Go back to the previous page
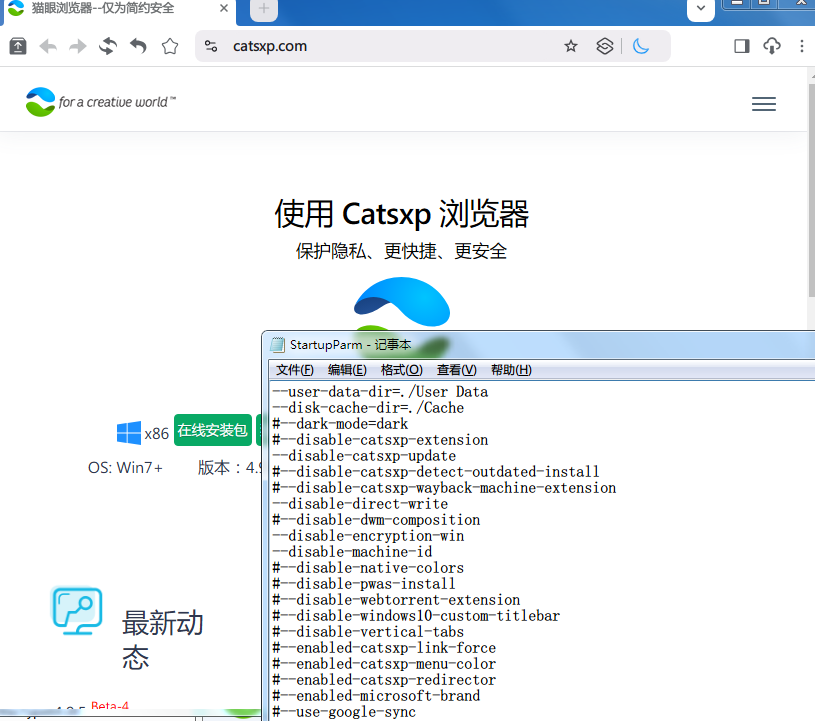This screenshot has height=721, width=815. [48, 46]
